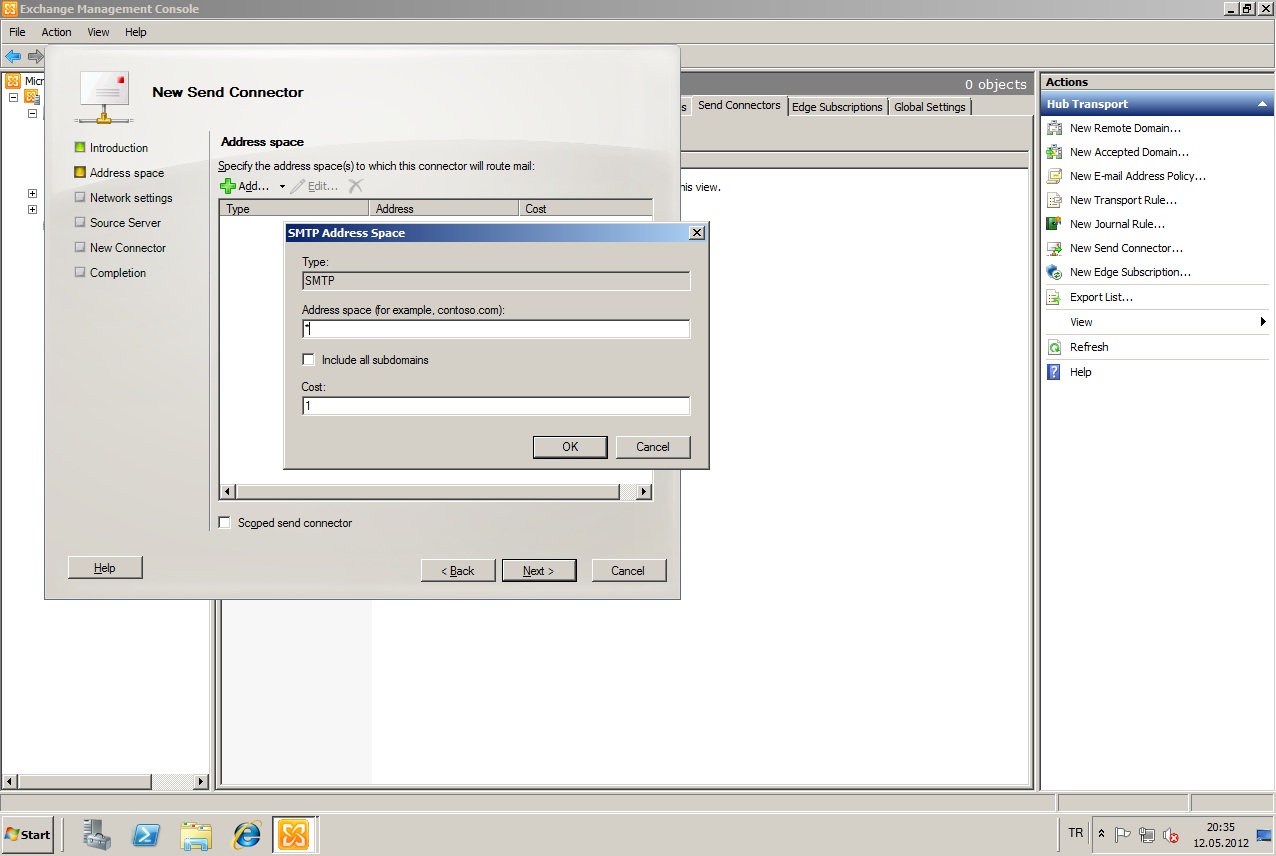1276x856 pixels.
Task: Click the New Transport Rule icon
Action: pyautogui.click(x=1053, y=200)
